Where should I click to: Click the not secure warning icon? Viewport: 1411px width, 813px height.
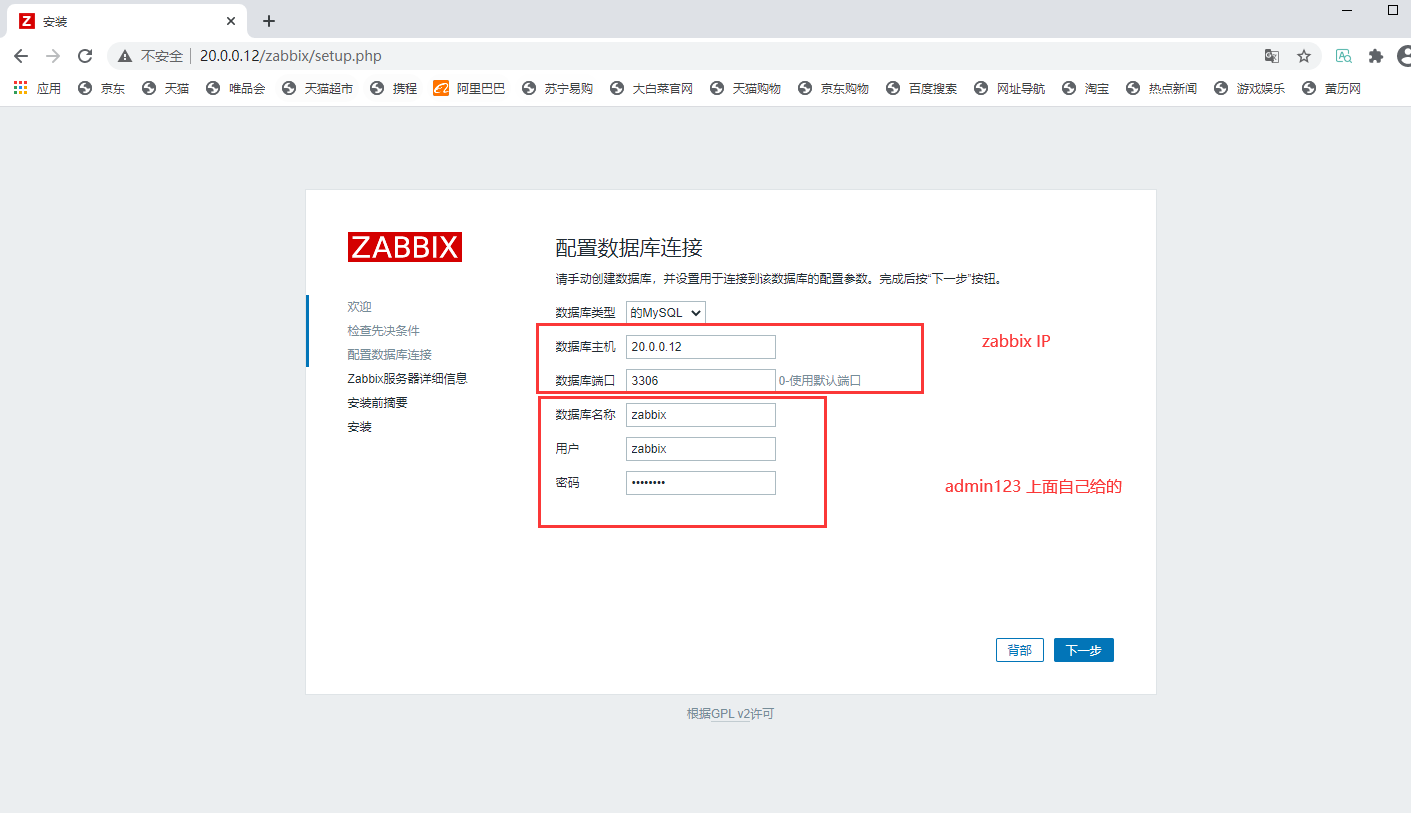[x=125, y=56]
